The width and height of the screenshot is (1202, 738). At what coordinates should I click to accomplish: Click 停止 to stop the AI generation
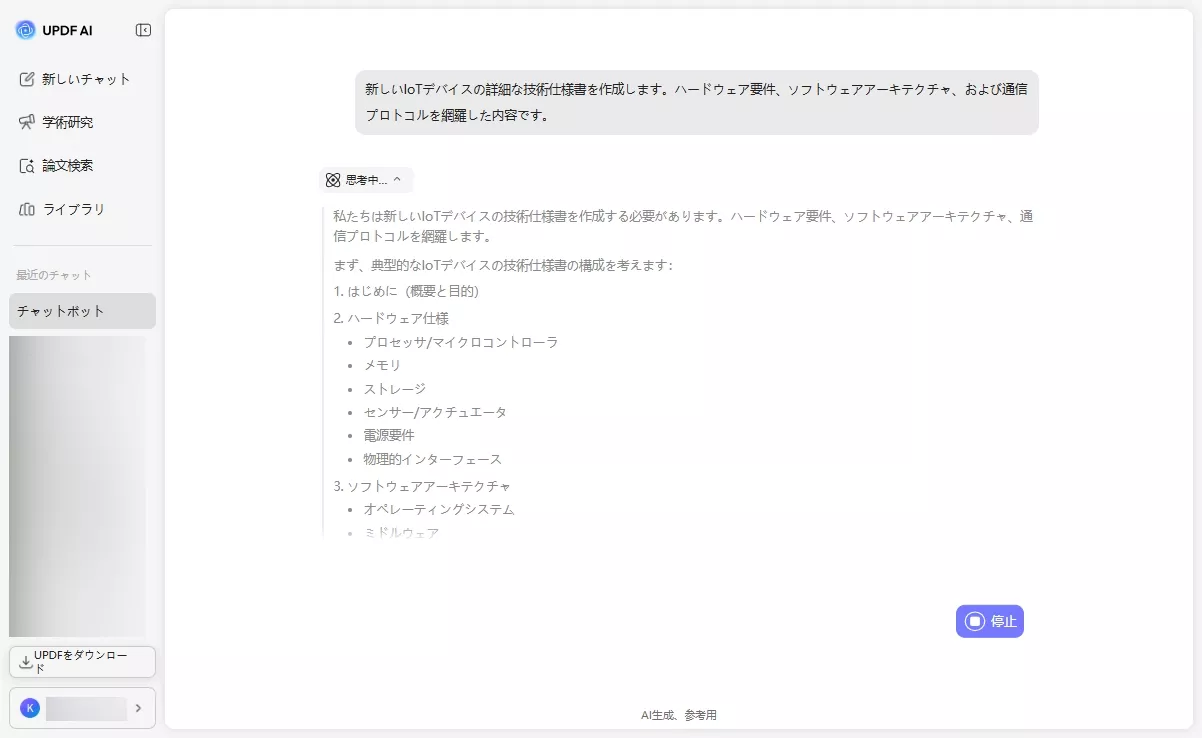point(989,621)
